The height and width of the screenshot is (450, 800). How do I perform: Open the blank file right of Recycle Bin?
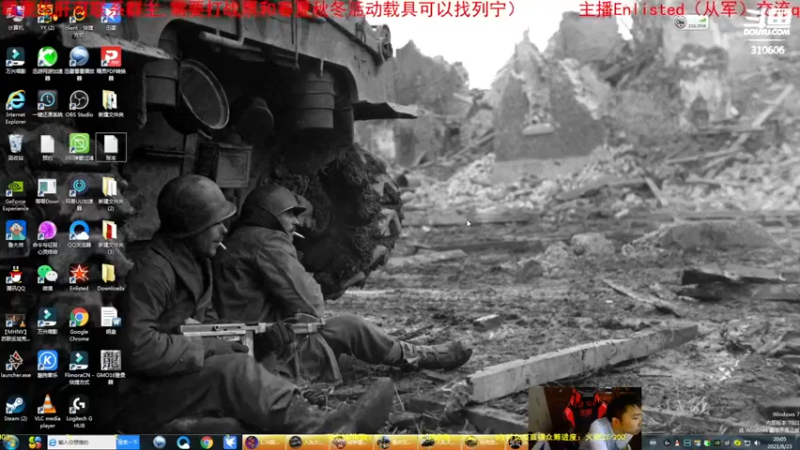(x=47, y=147)
